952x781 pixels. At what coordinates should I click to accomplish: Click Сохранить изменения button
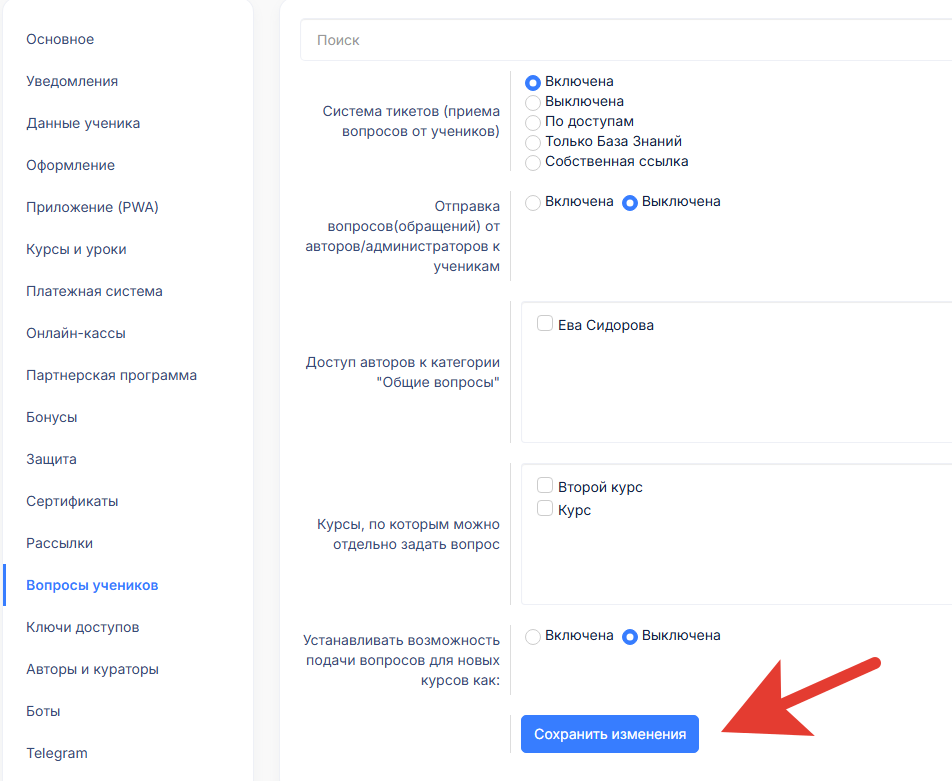click(x=610, y=734)
